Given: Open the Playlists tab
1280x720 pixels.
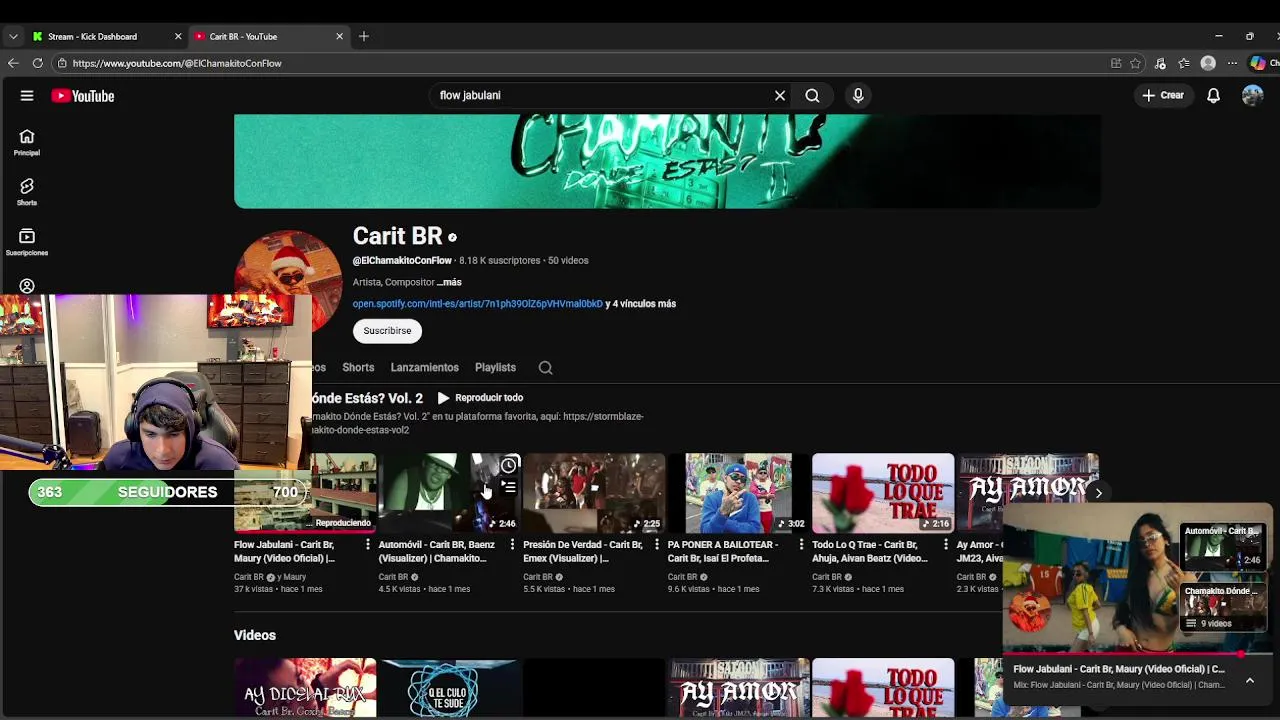Looking at the screenshot, I should 495,368.
